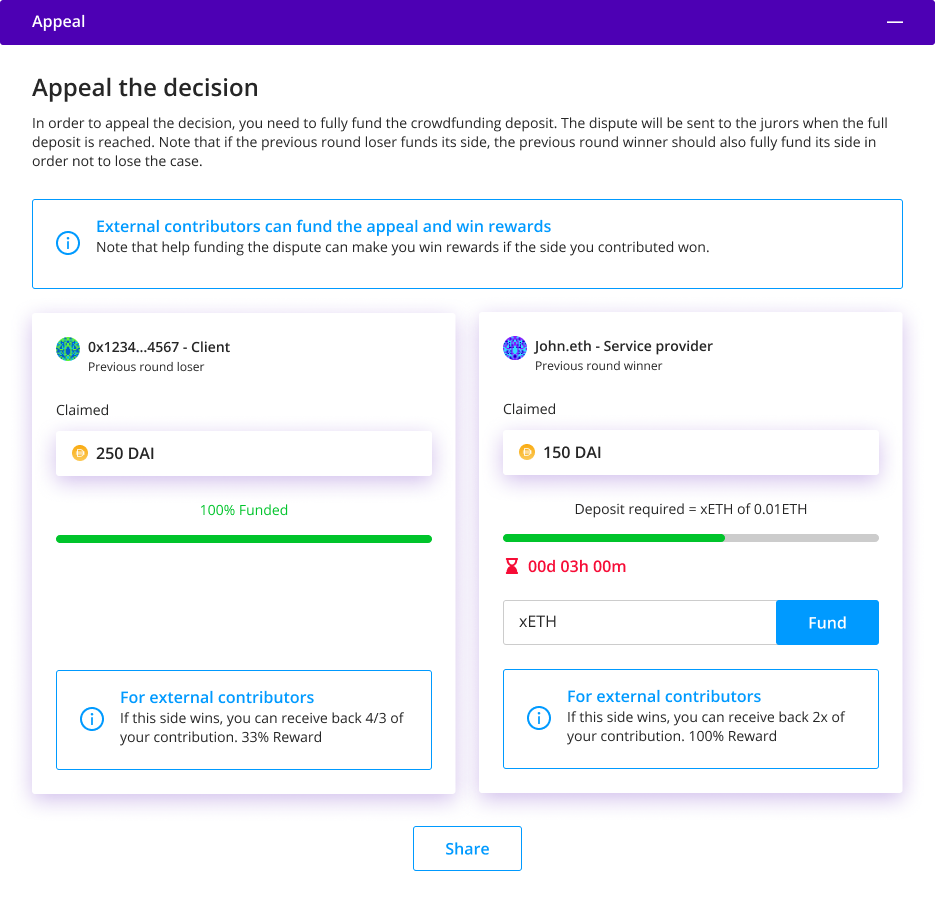The height and width of the screenshot is (902, 935).
Task: Collapse the Appeal panel with minus icon
Action: (x=894, y=22)
